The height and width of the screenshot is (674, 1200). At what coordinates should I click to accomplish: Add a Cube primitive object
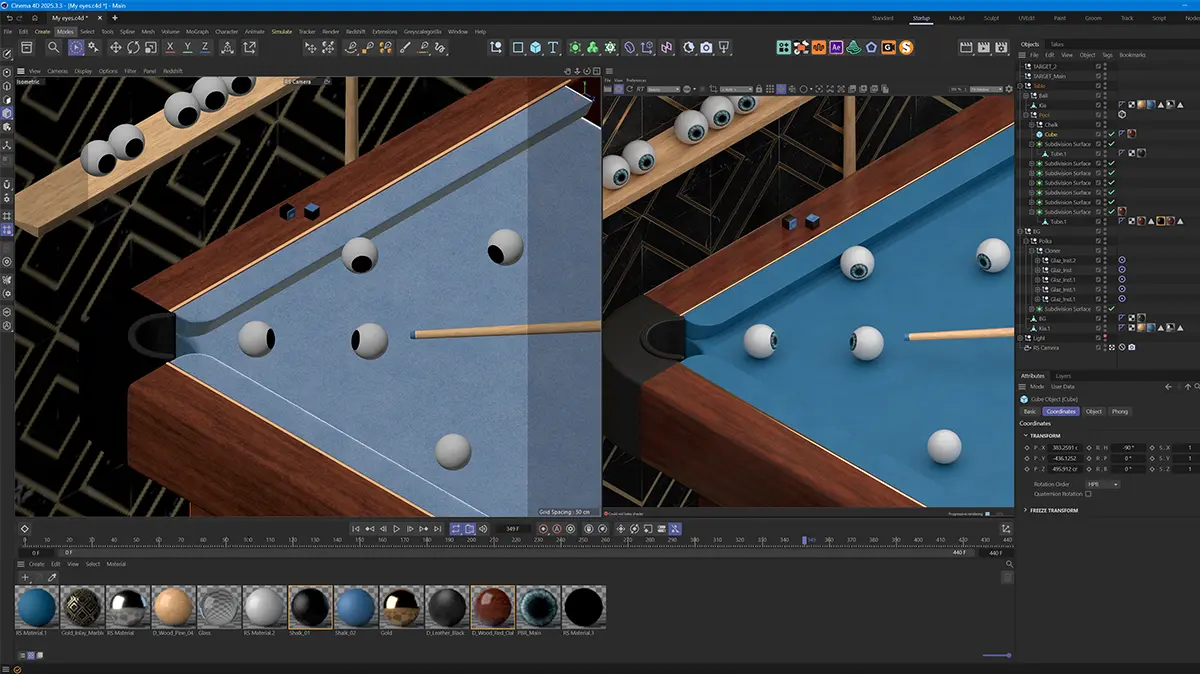[x=536, y=47]
